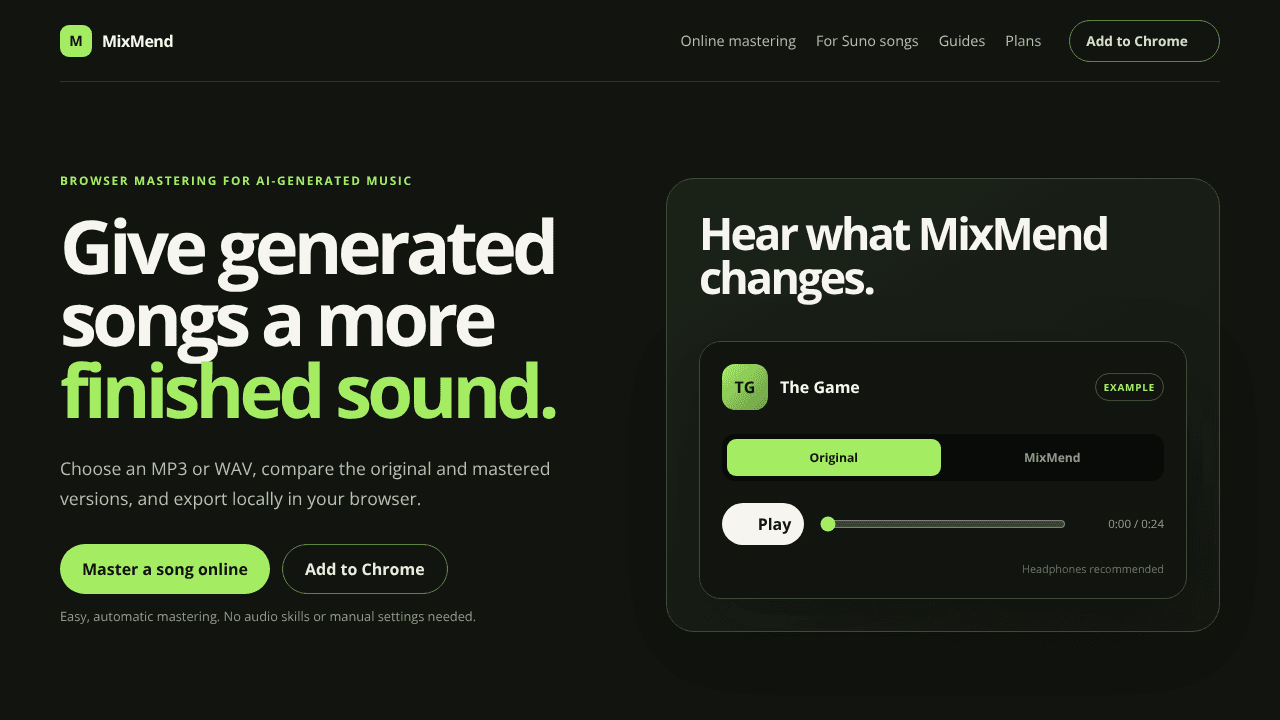Click Master a song online button
1280x720 pixels.
(x=165, y=569)
